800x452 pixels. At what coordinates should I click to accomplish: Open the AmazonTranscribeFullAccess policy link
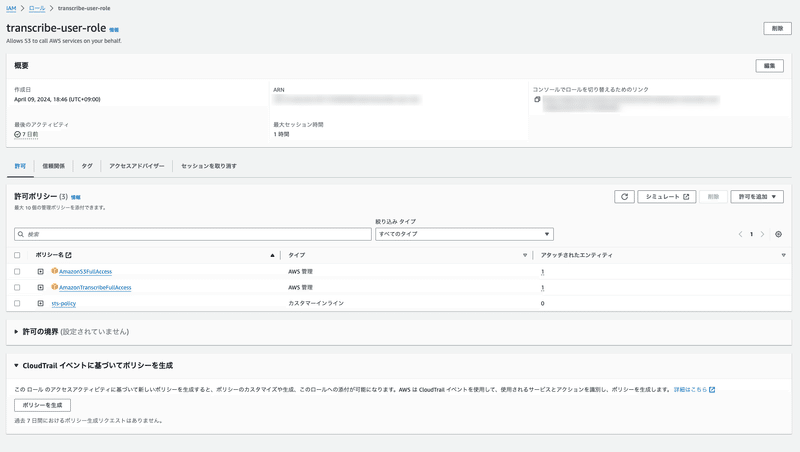[x=95, y=287]
